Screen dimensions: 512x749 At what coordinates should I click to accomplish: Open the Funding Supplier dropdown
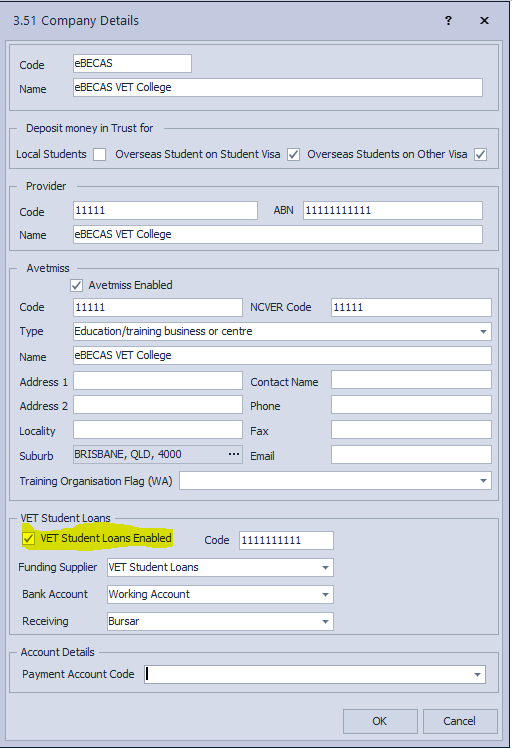(325, 567)
